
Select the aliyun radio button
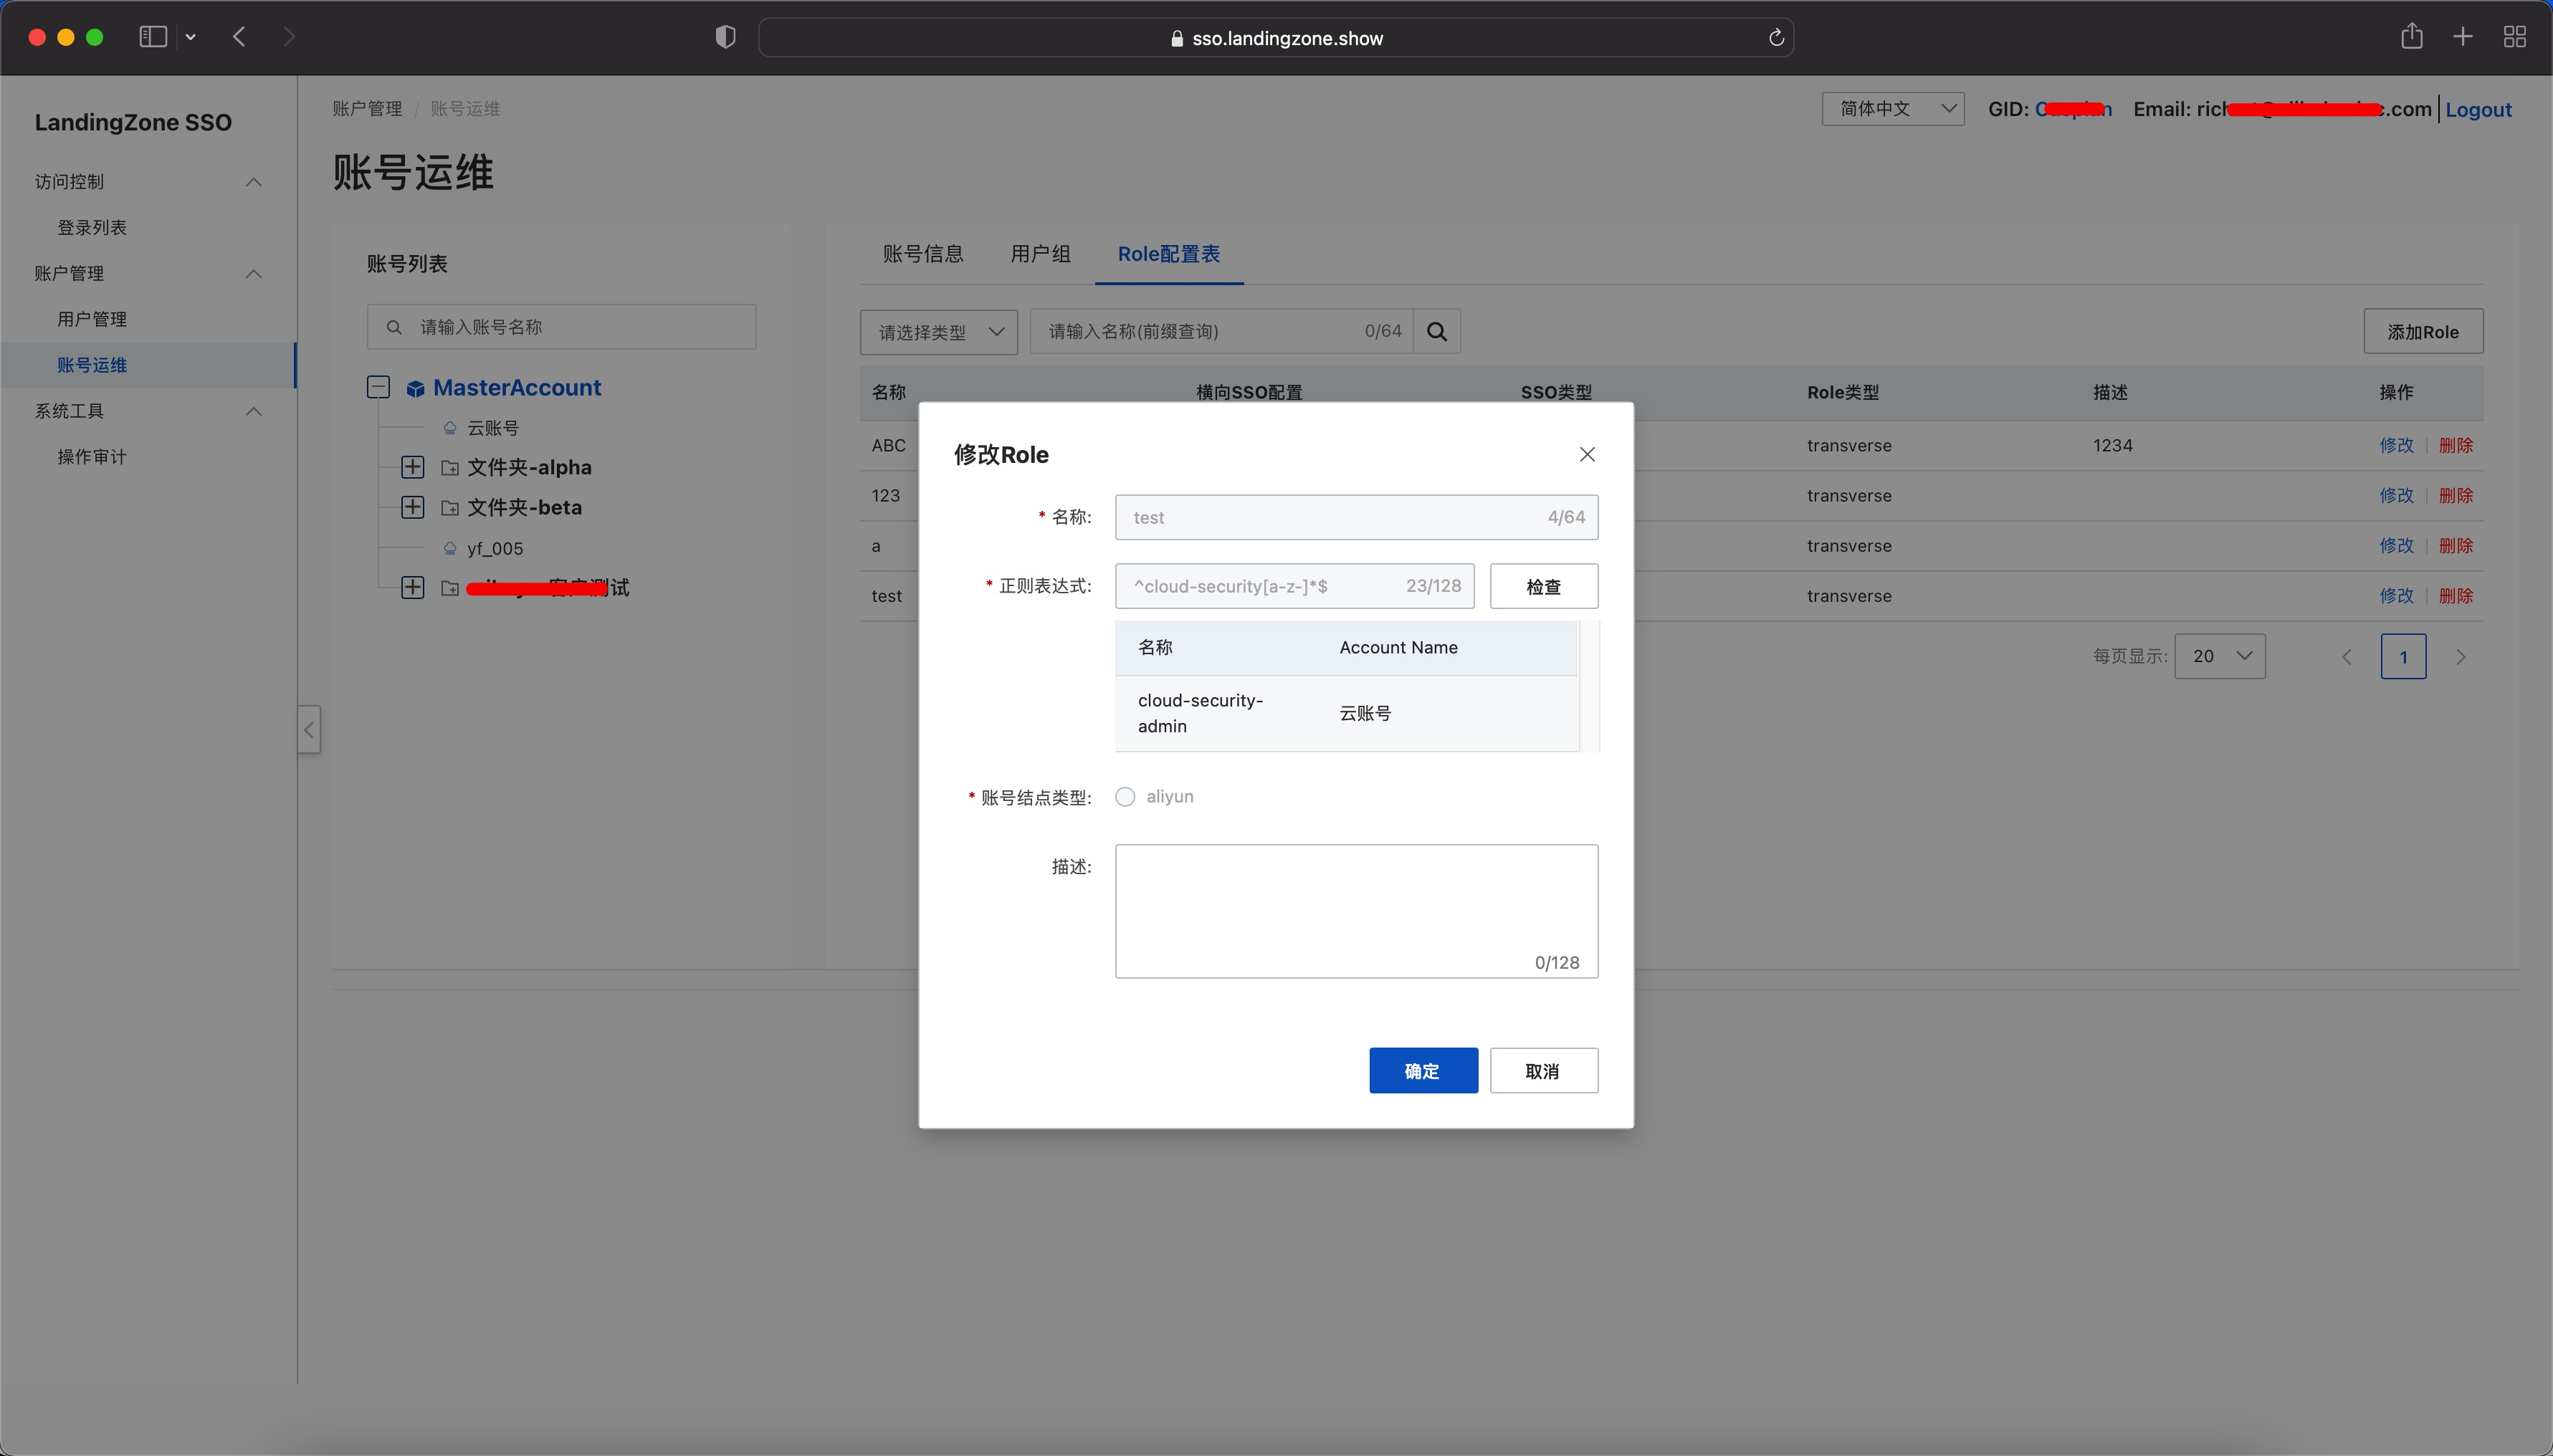point(1125,797)
